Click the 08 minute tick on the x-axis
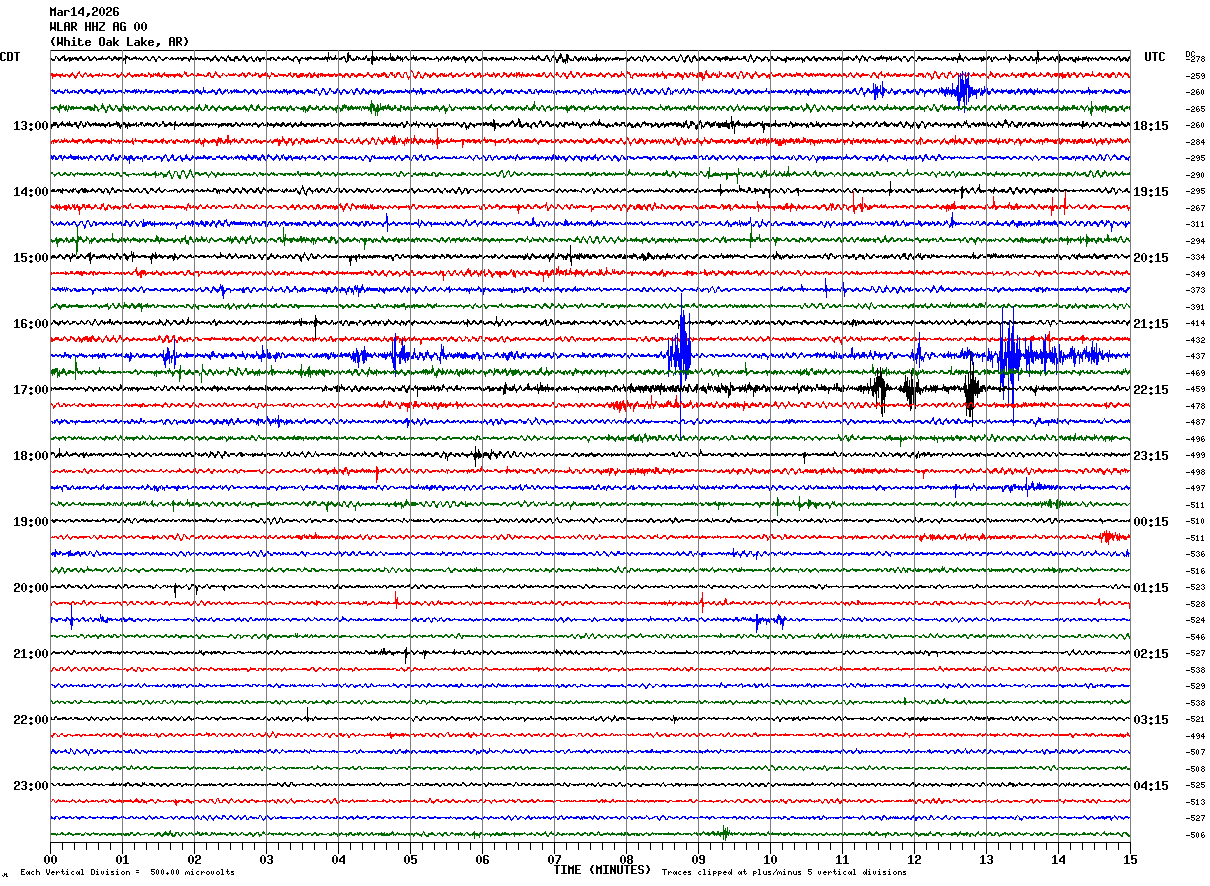Viewport: 1210px width, 886px height. click(626, 859)
